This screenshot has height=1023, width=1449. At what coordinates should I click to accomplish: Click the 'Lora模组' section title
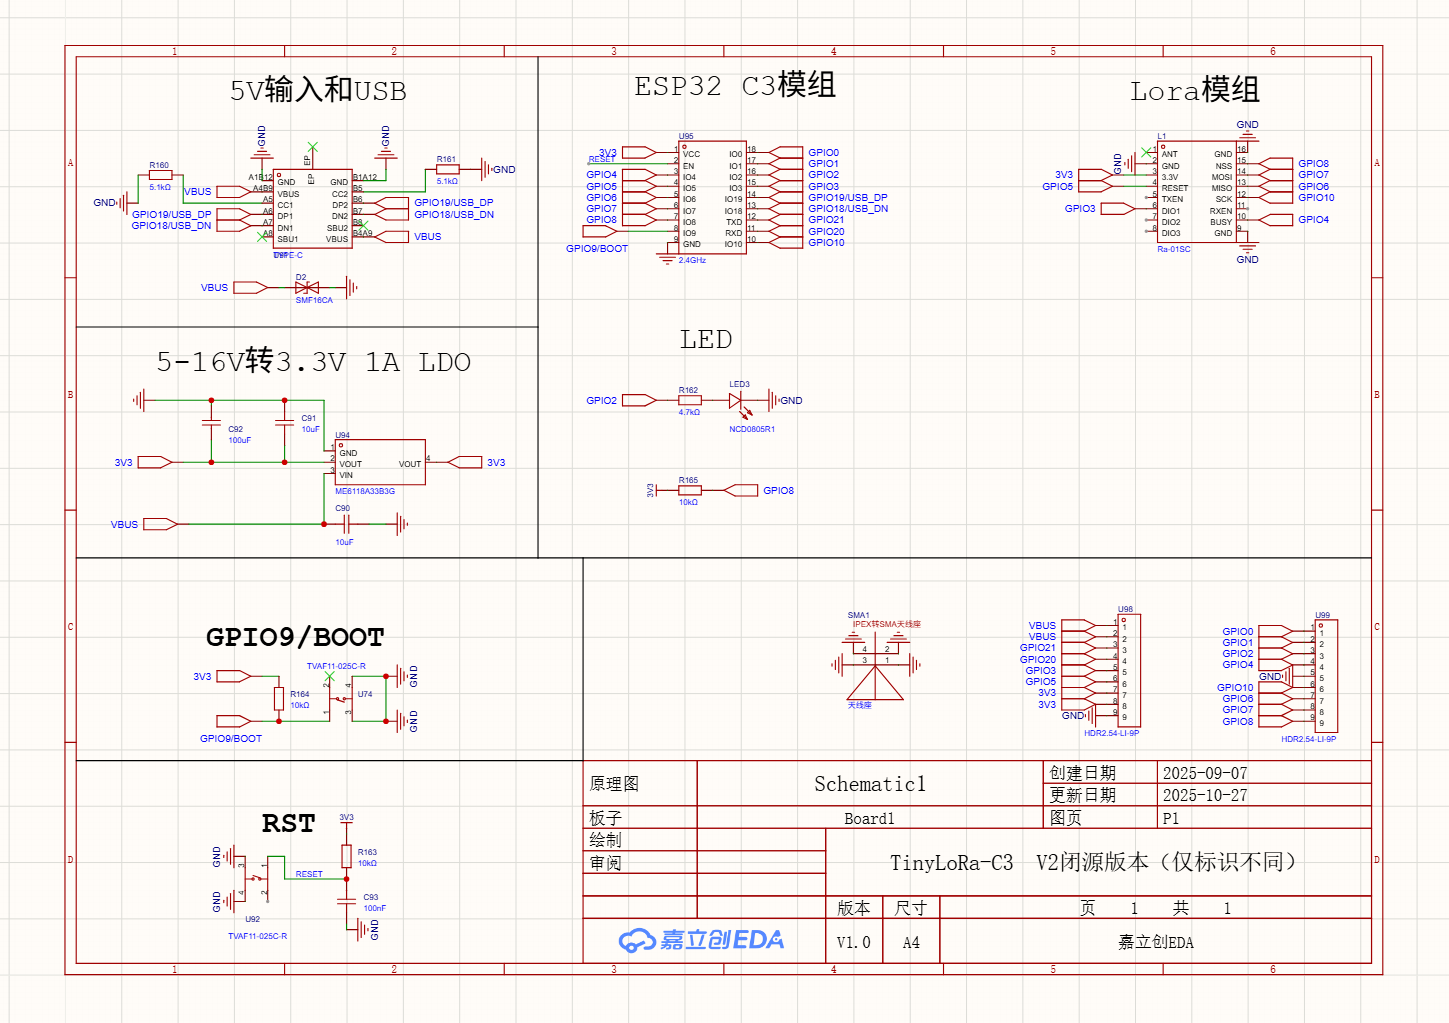click(x=1195, y=90)
